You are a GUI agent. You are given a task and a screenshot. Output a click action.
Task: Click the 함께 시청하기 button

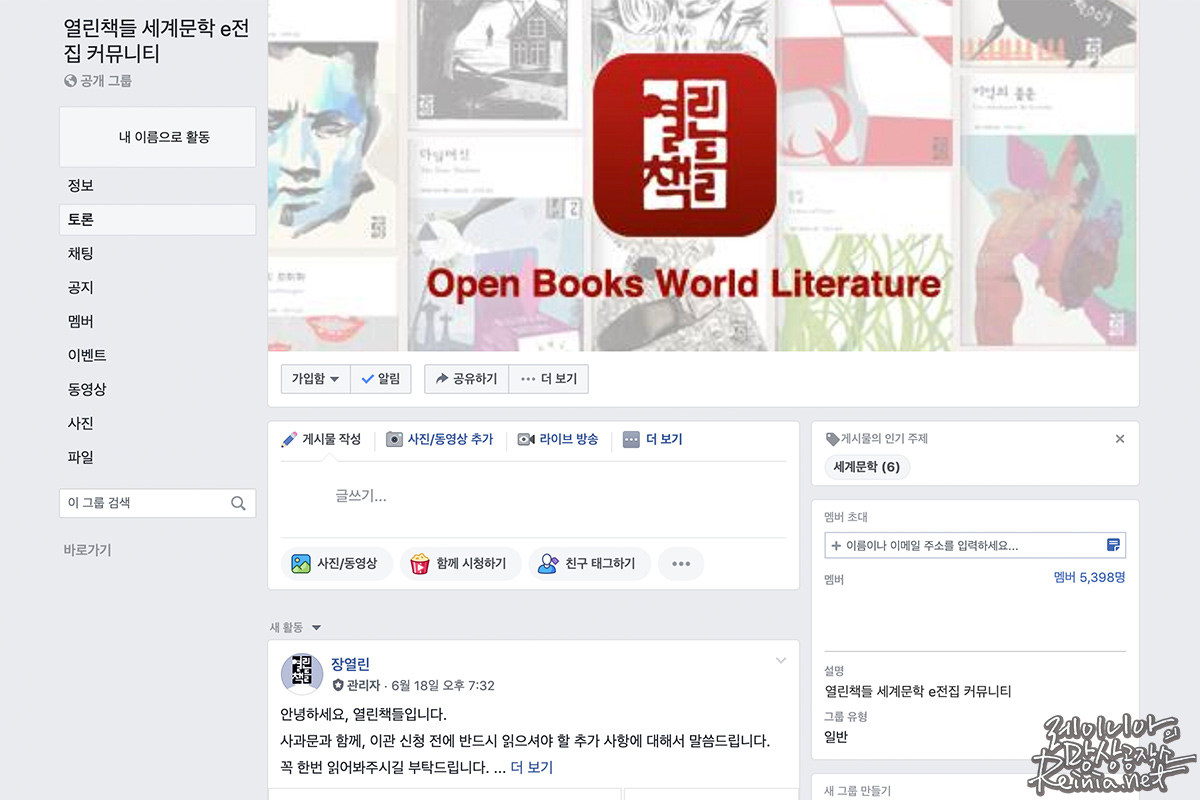[460, 564]
